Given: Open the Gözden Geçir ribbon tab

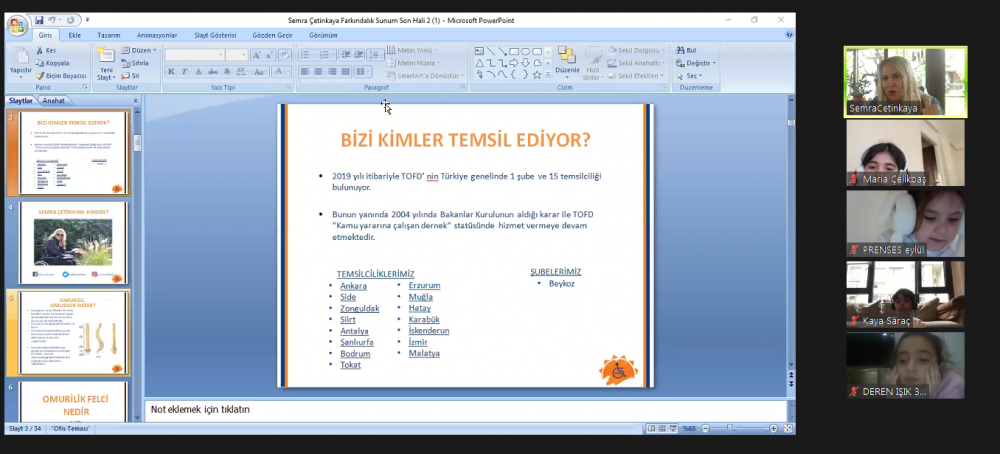Looking at the screenshot, I should tap(272, 35).
